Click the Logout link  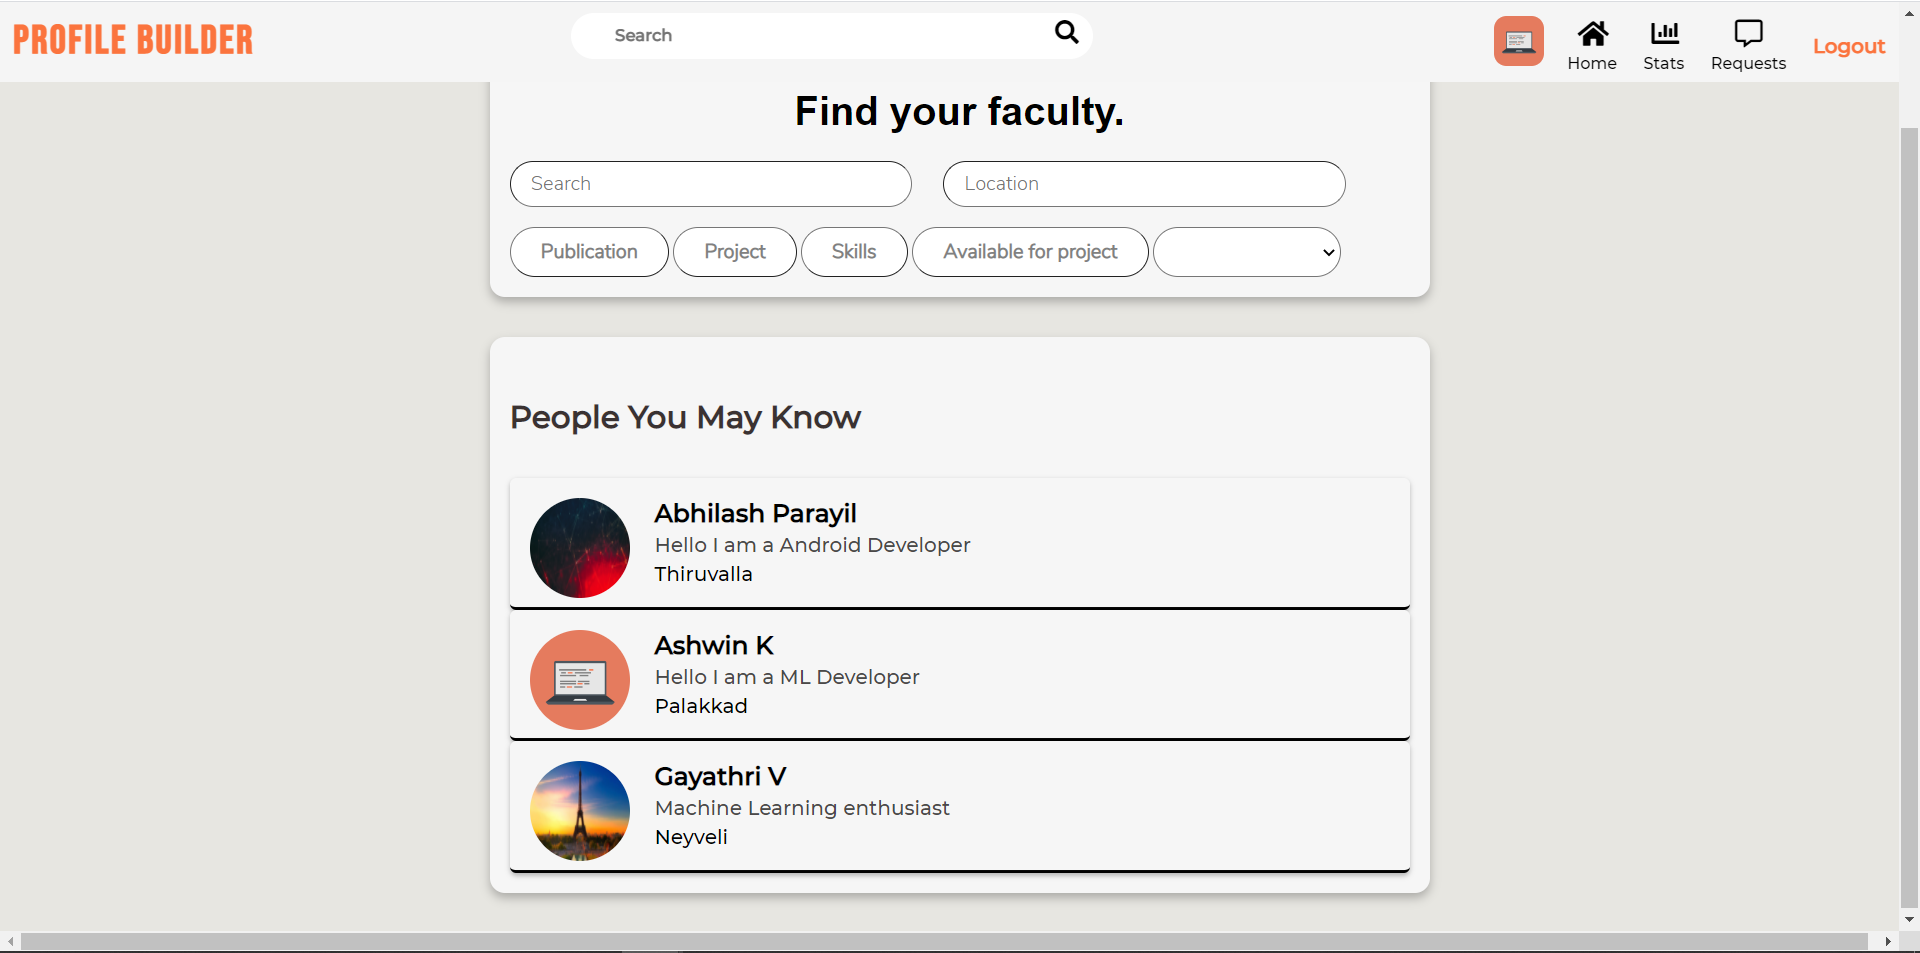click(x=1849, y=46)
